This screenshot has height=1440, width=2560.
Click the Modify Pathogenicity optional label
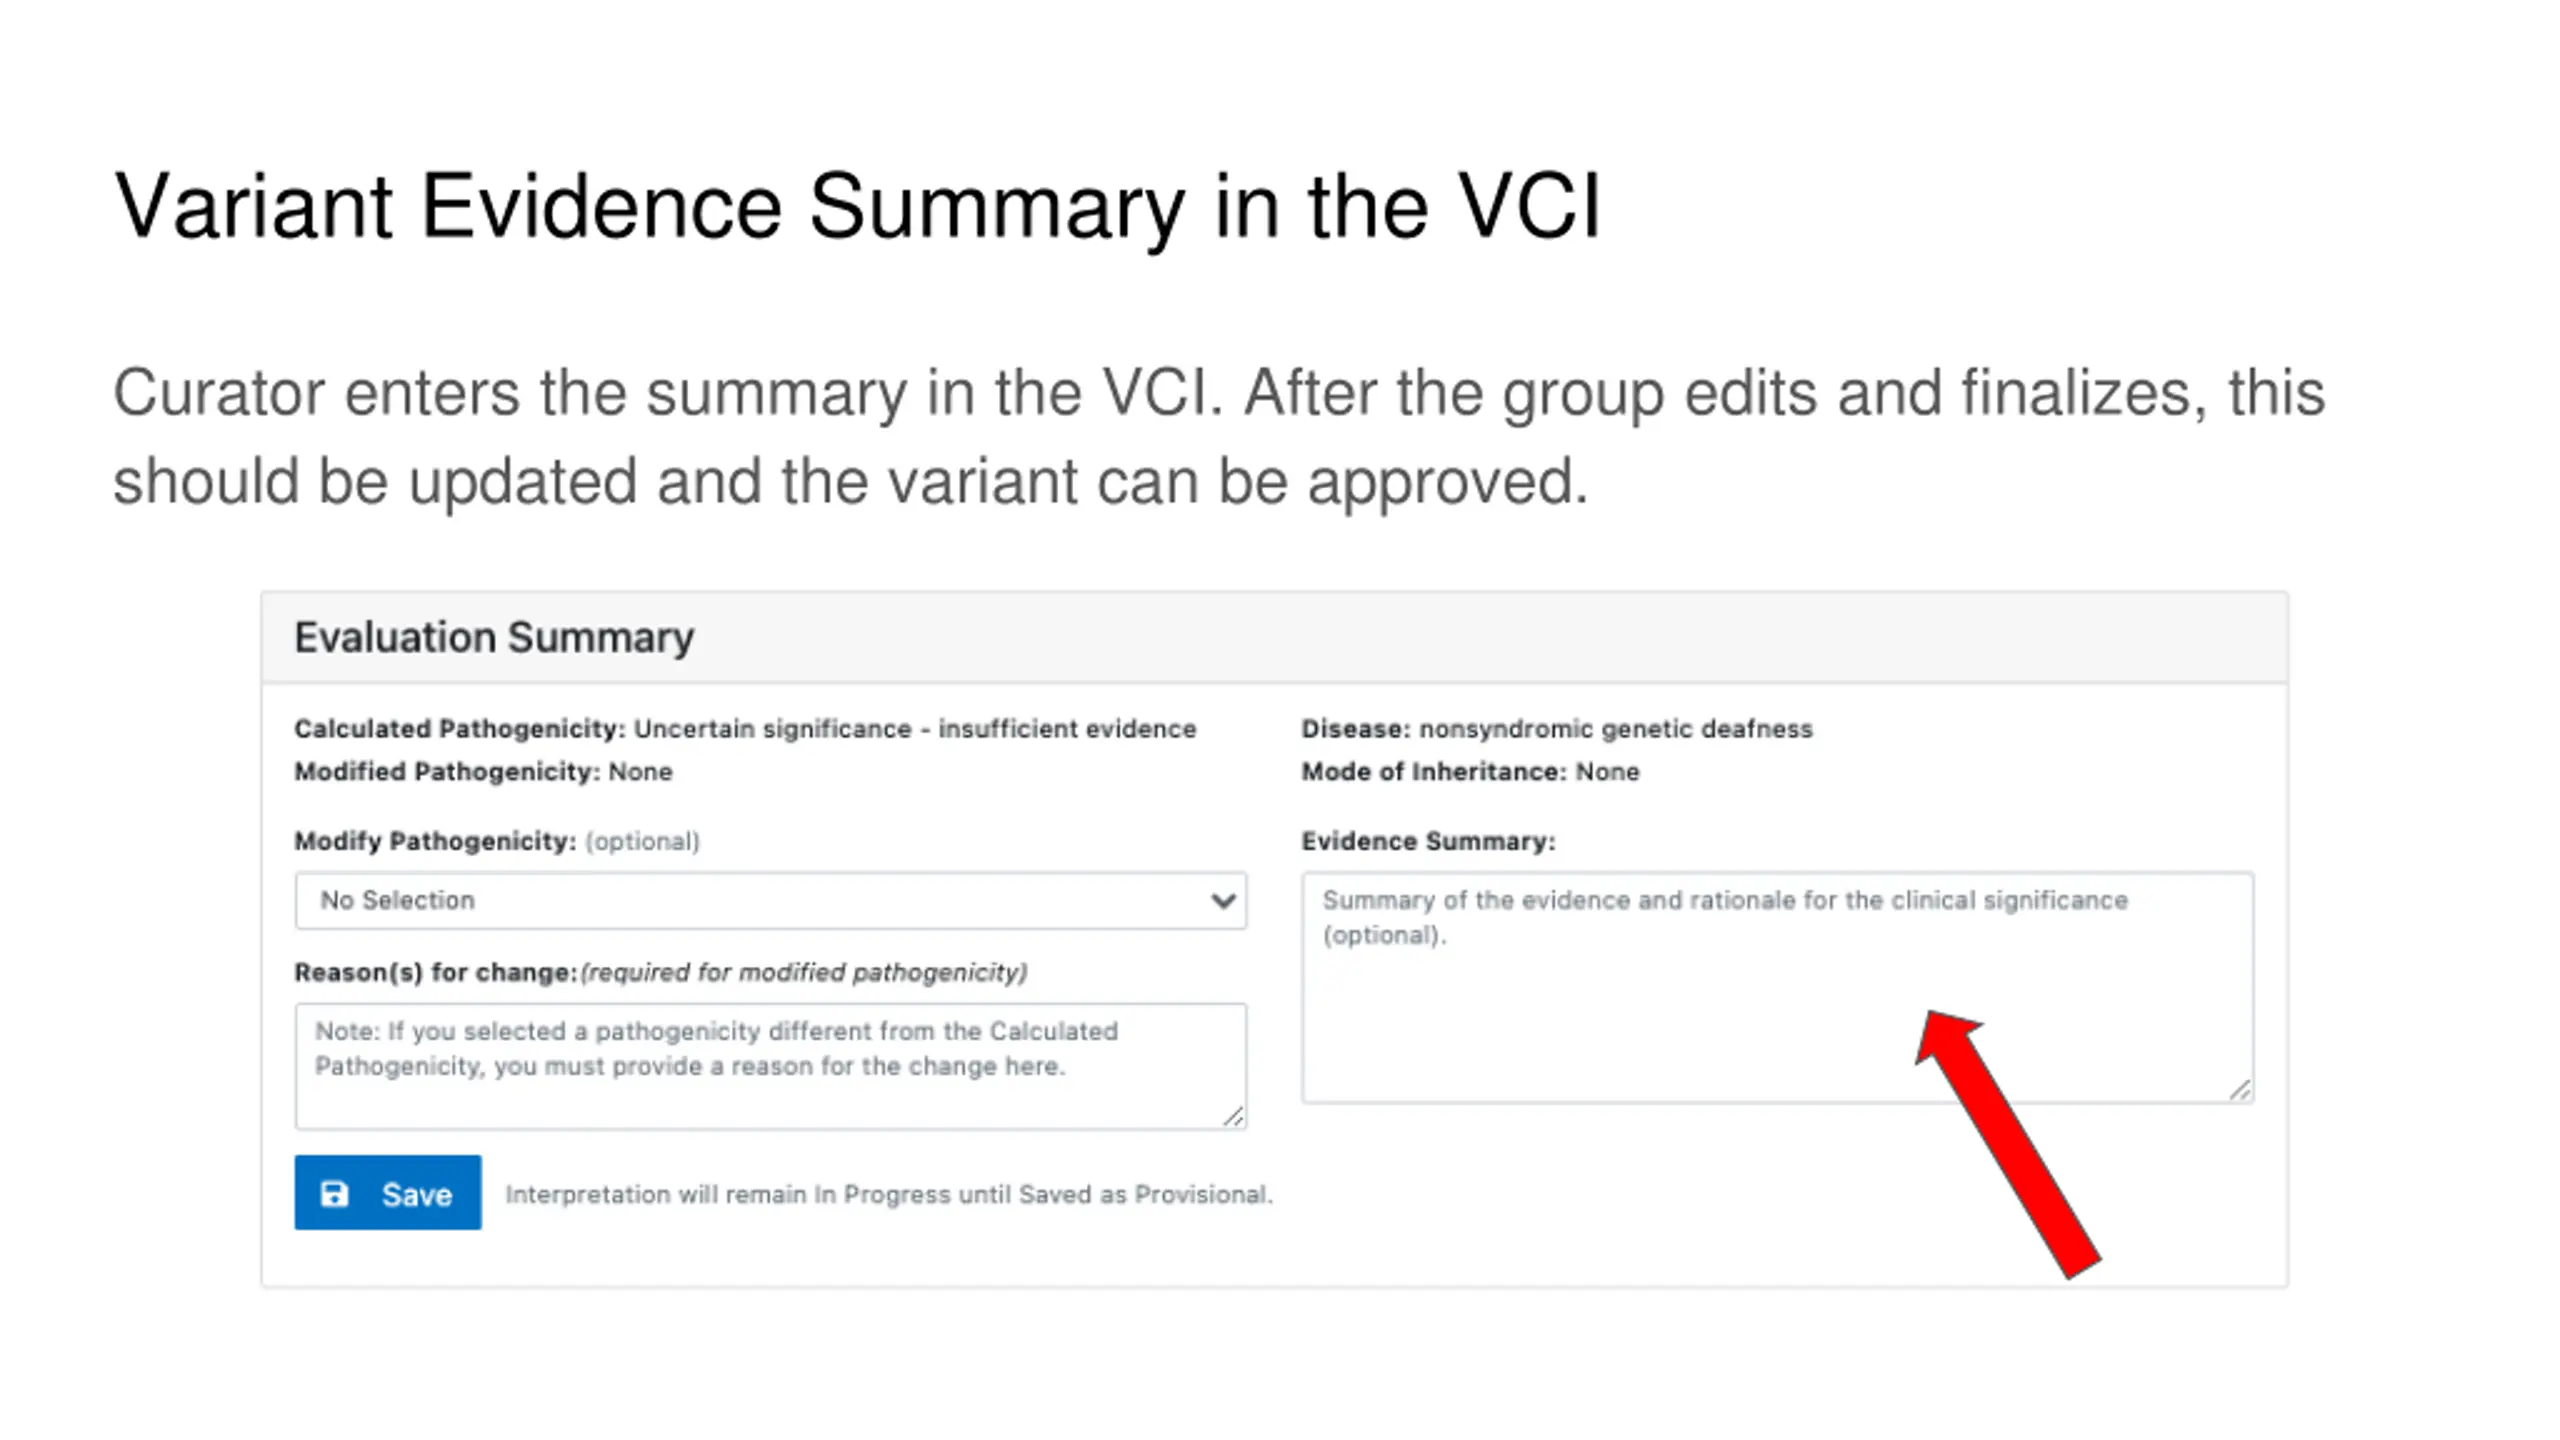click(x=497, y=842)
